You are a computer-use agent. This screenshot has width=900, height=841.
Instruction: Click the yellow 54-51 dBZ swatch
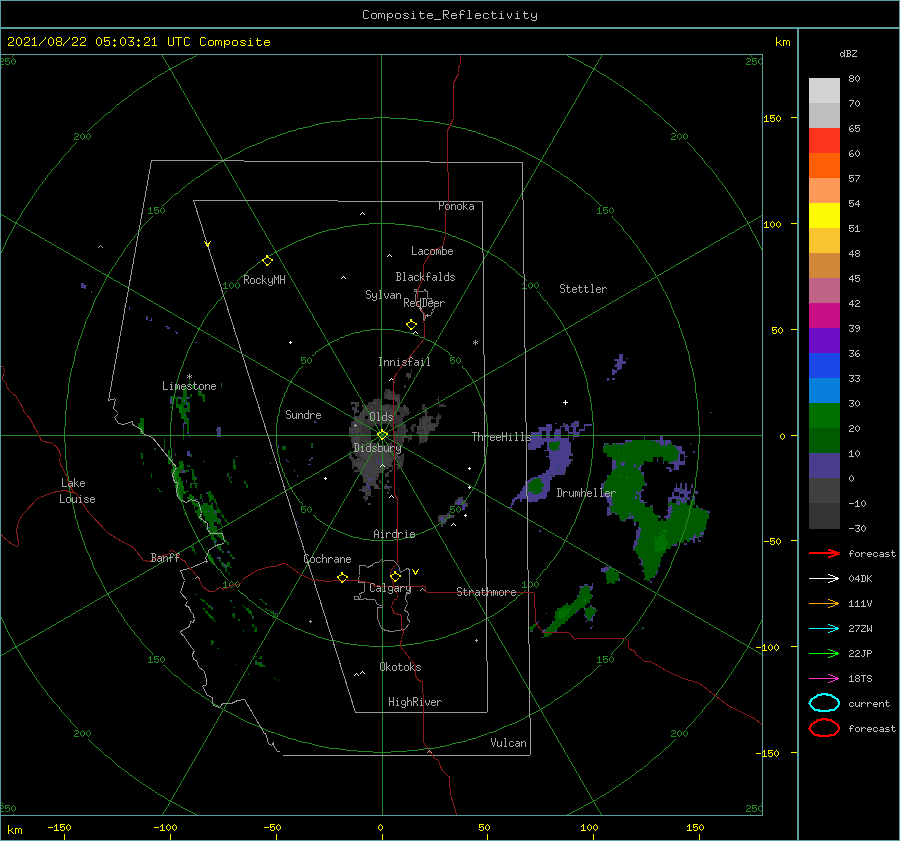tap(824, 215)
